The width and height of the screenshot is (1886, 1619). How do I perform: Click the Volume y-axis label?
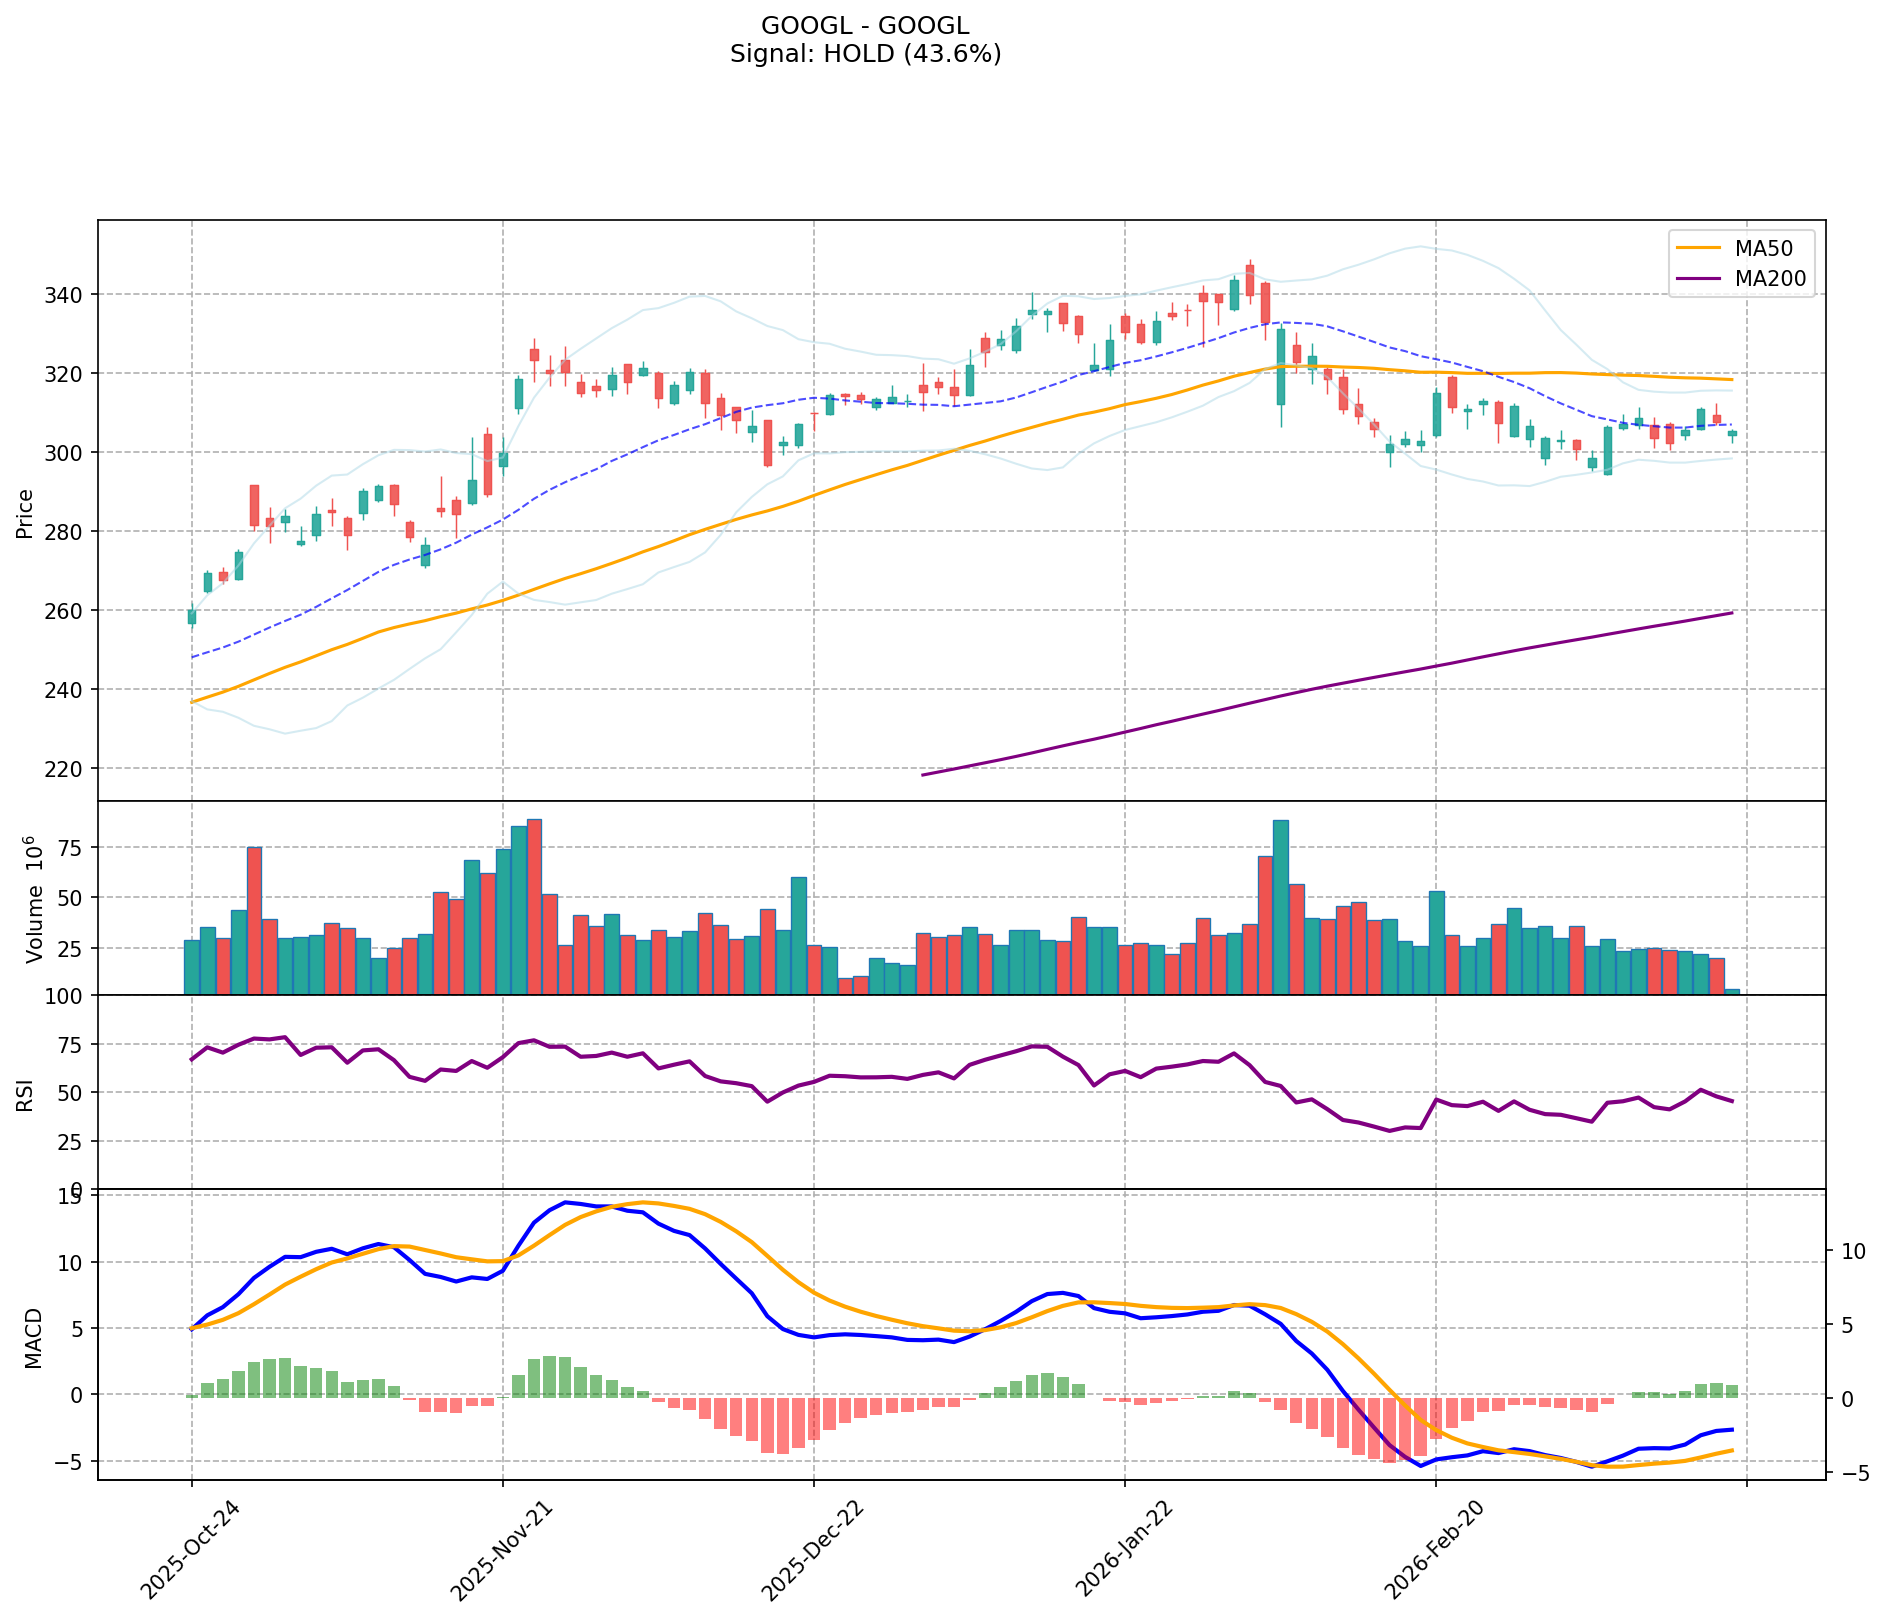(x=33, y=898)
